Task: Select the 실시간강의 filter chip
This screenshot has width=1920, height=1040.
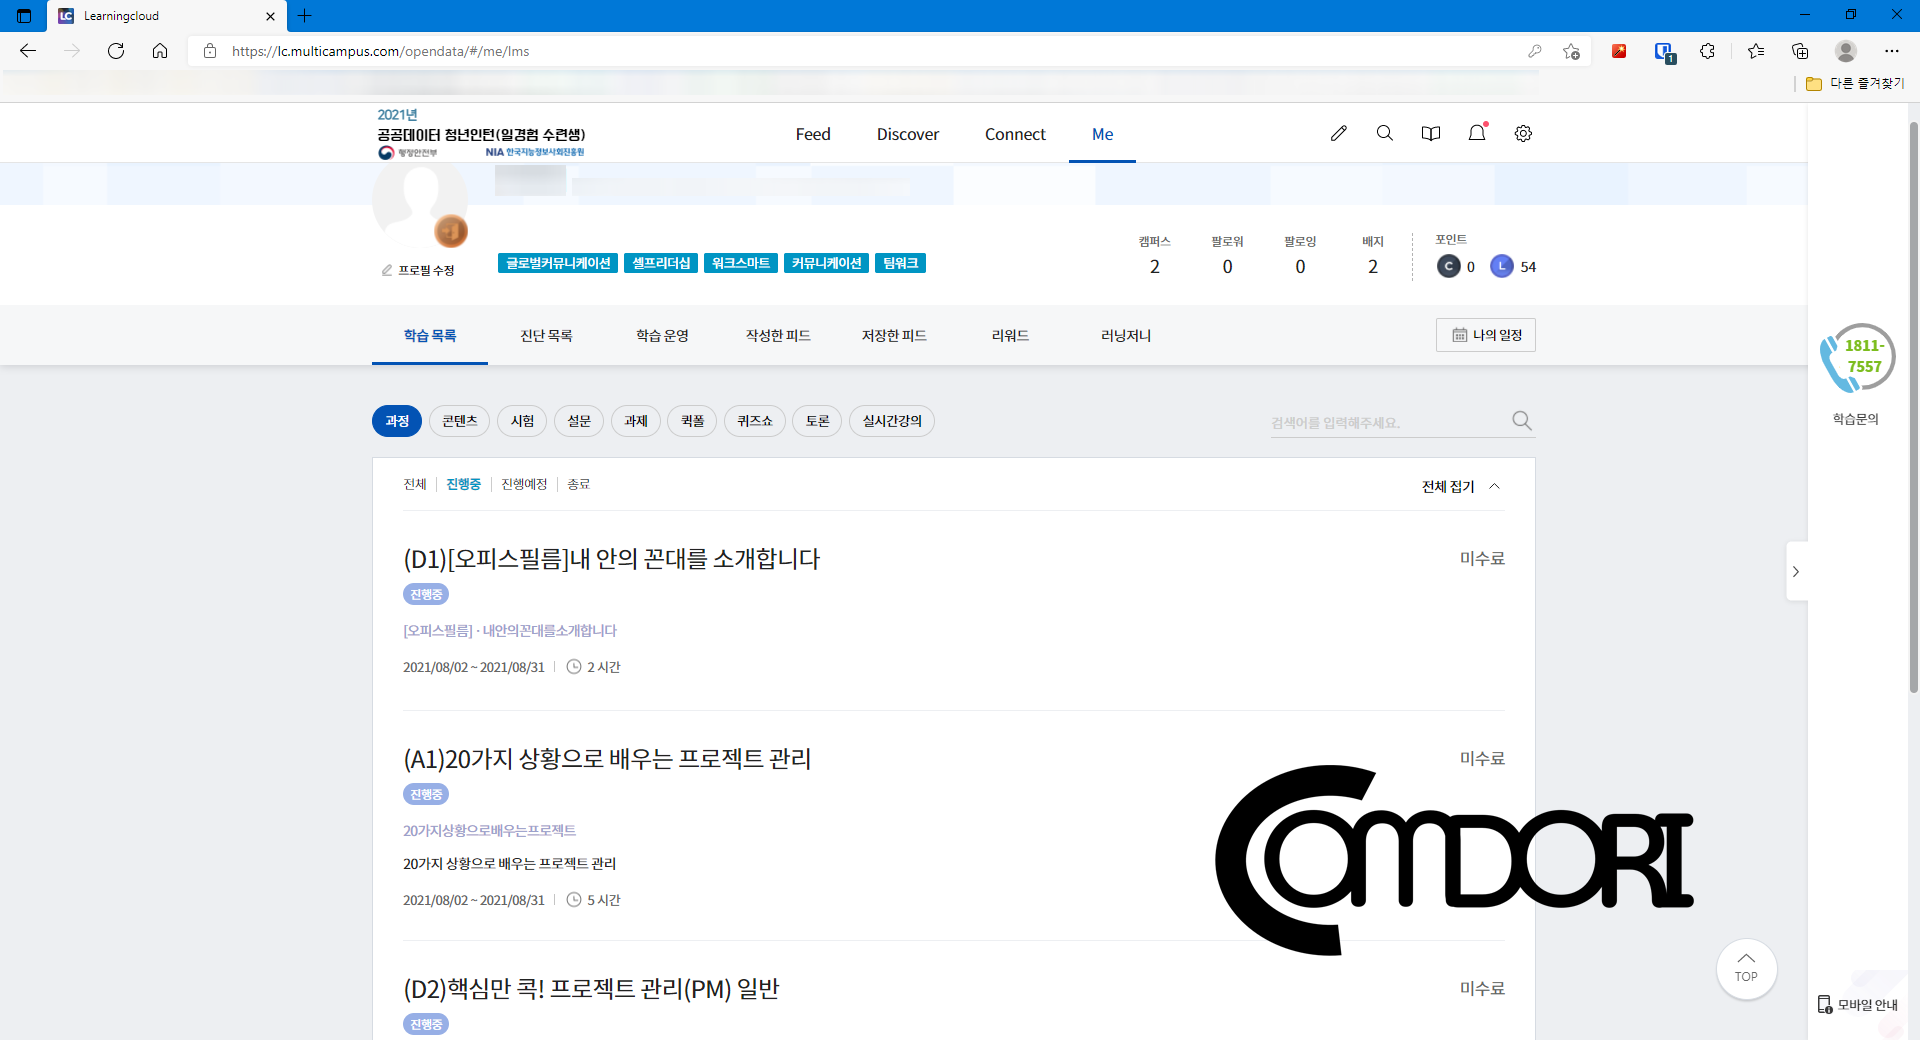Action: (892, 421)
